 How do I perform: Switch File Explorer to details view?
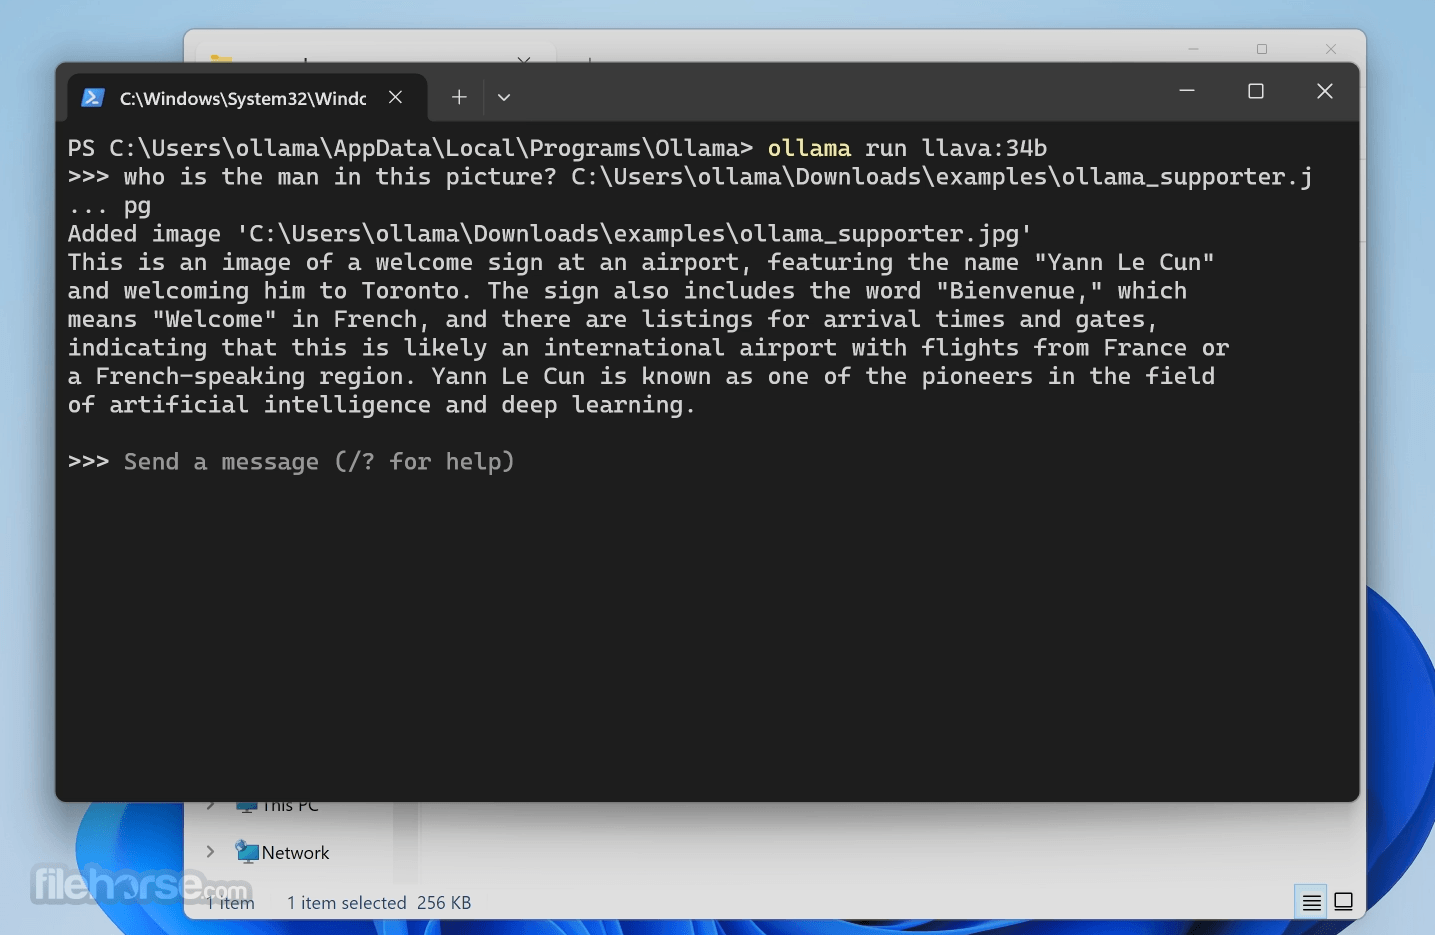pyautogui.click(x=1311, y=903)
